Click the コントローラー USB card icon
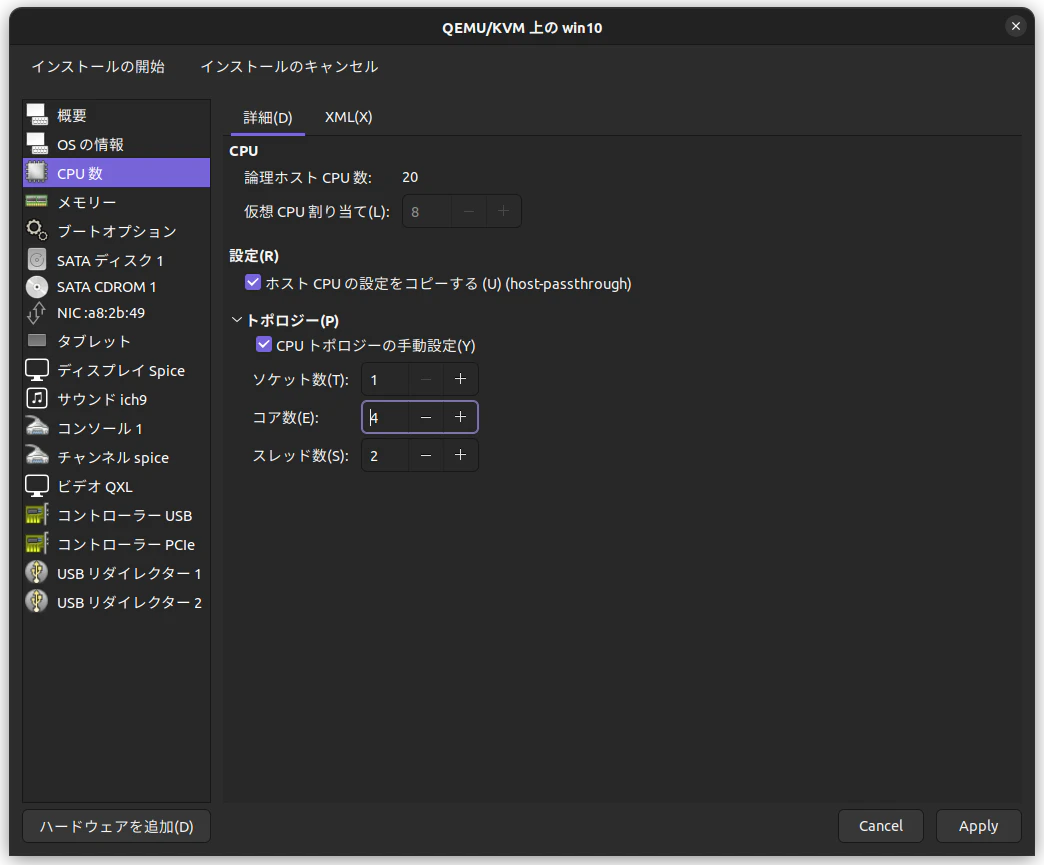 [37, 515]
